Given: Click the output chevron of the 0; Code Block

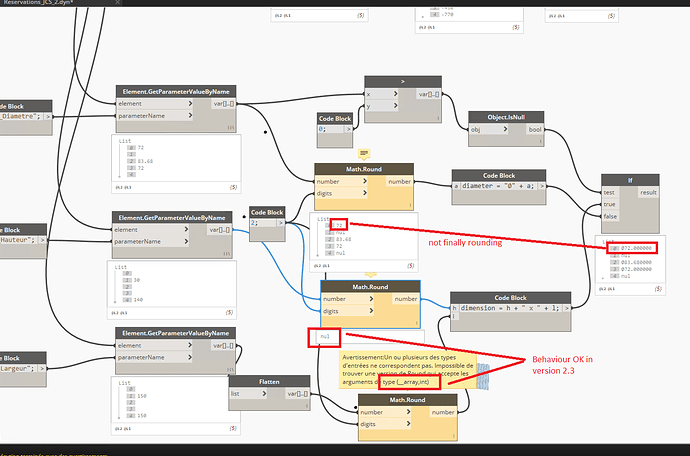Looking at the screenshot, I should 348,129.
